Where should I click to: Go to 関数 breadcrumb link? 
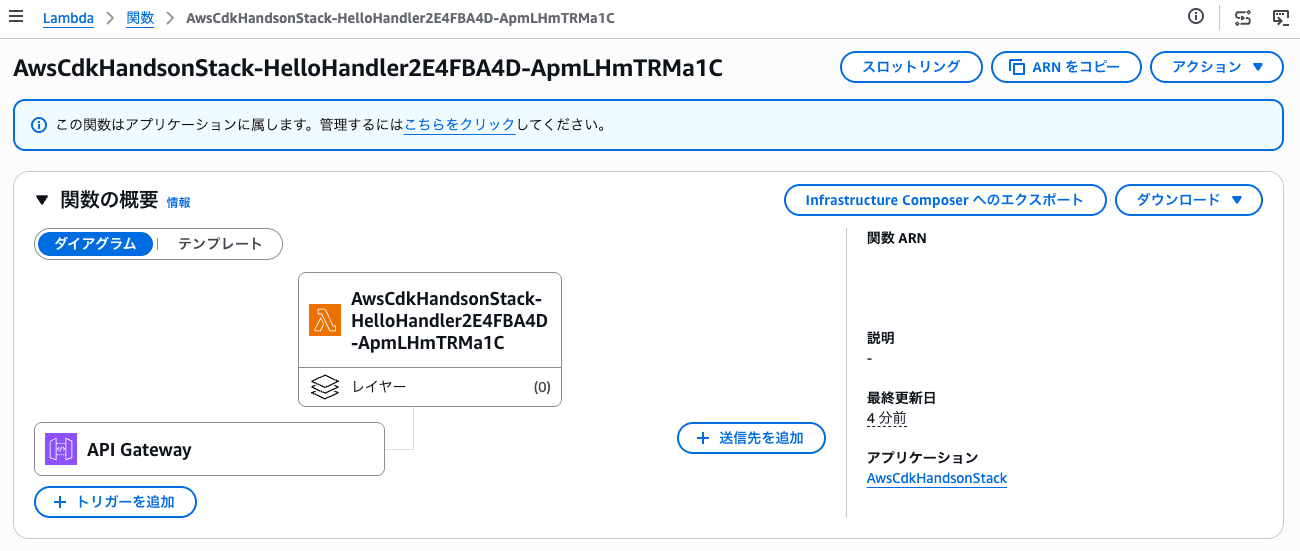pos(141,18)
